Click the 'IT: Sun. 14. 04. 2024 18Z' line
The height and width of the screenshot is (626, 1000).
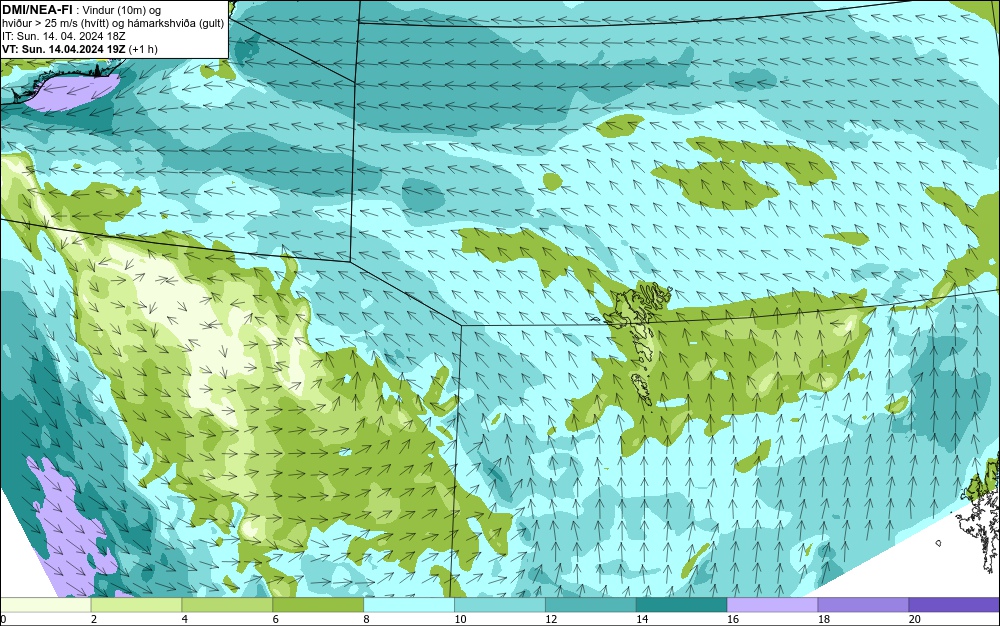tap(64, 36)
